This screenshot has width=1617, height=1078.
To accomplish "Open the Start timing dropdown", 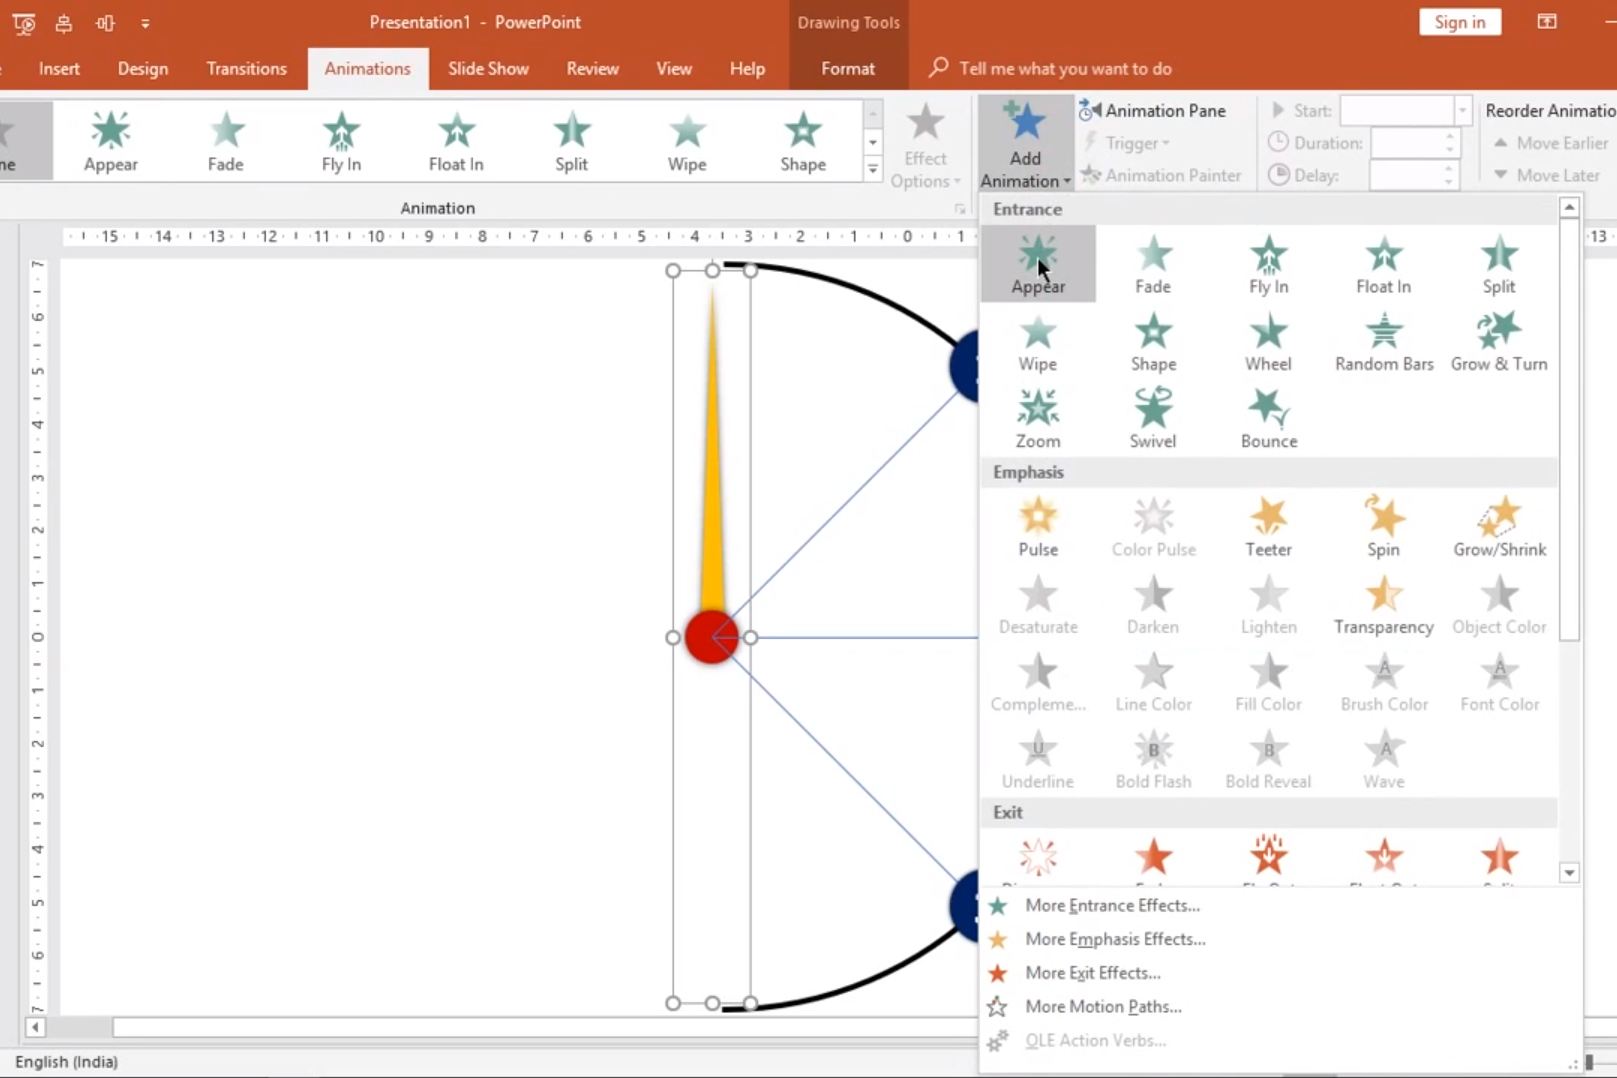I will click(1462, 110).
